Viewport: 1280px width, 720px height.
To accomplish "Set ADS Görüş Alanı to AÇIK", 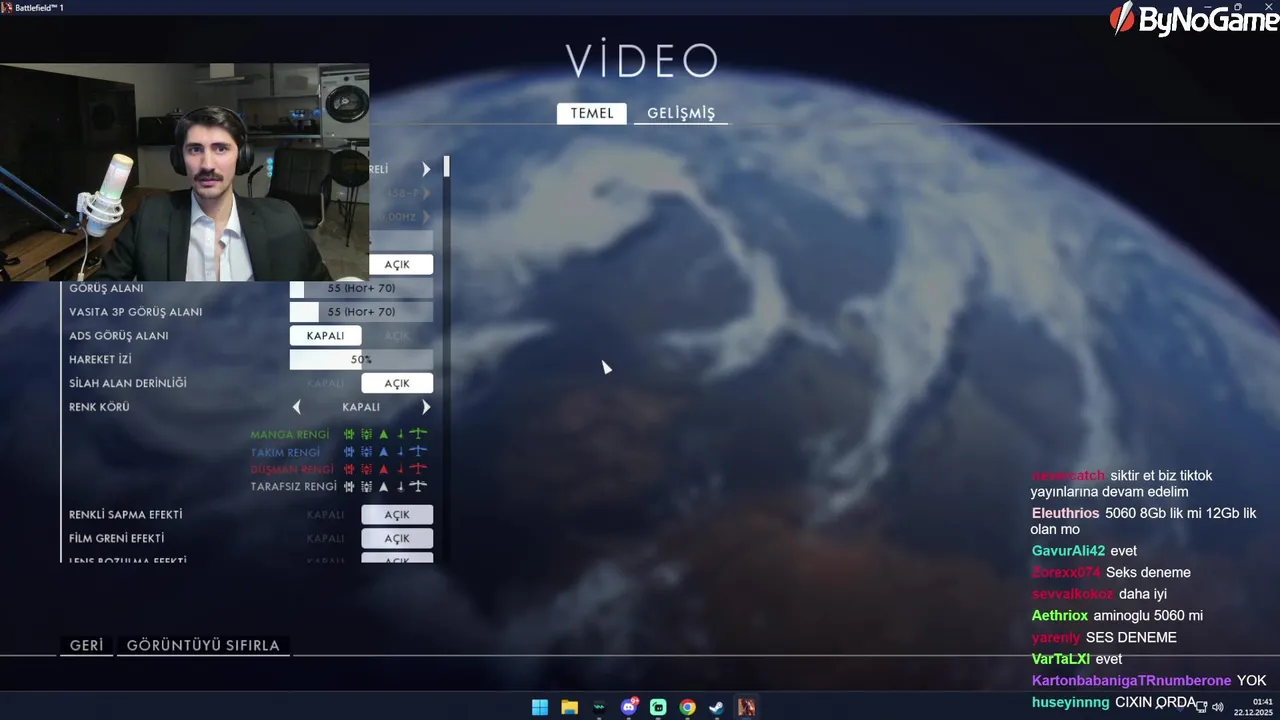I will [x=397, y=336].
